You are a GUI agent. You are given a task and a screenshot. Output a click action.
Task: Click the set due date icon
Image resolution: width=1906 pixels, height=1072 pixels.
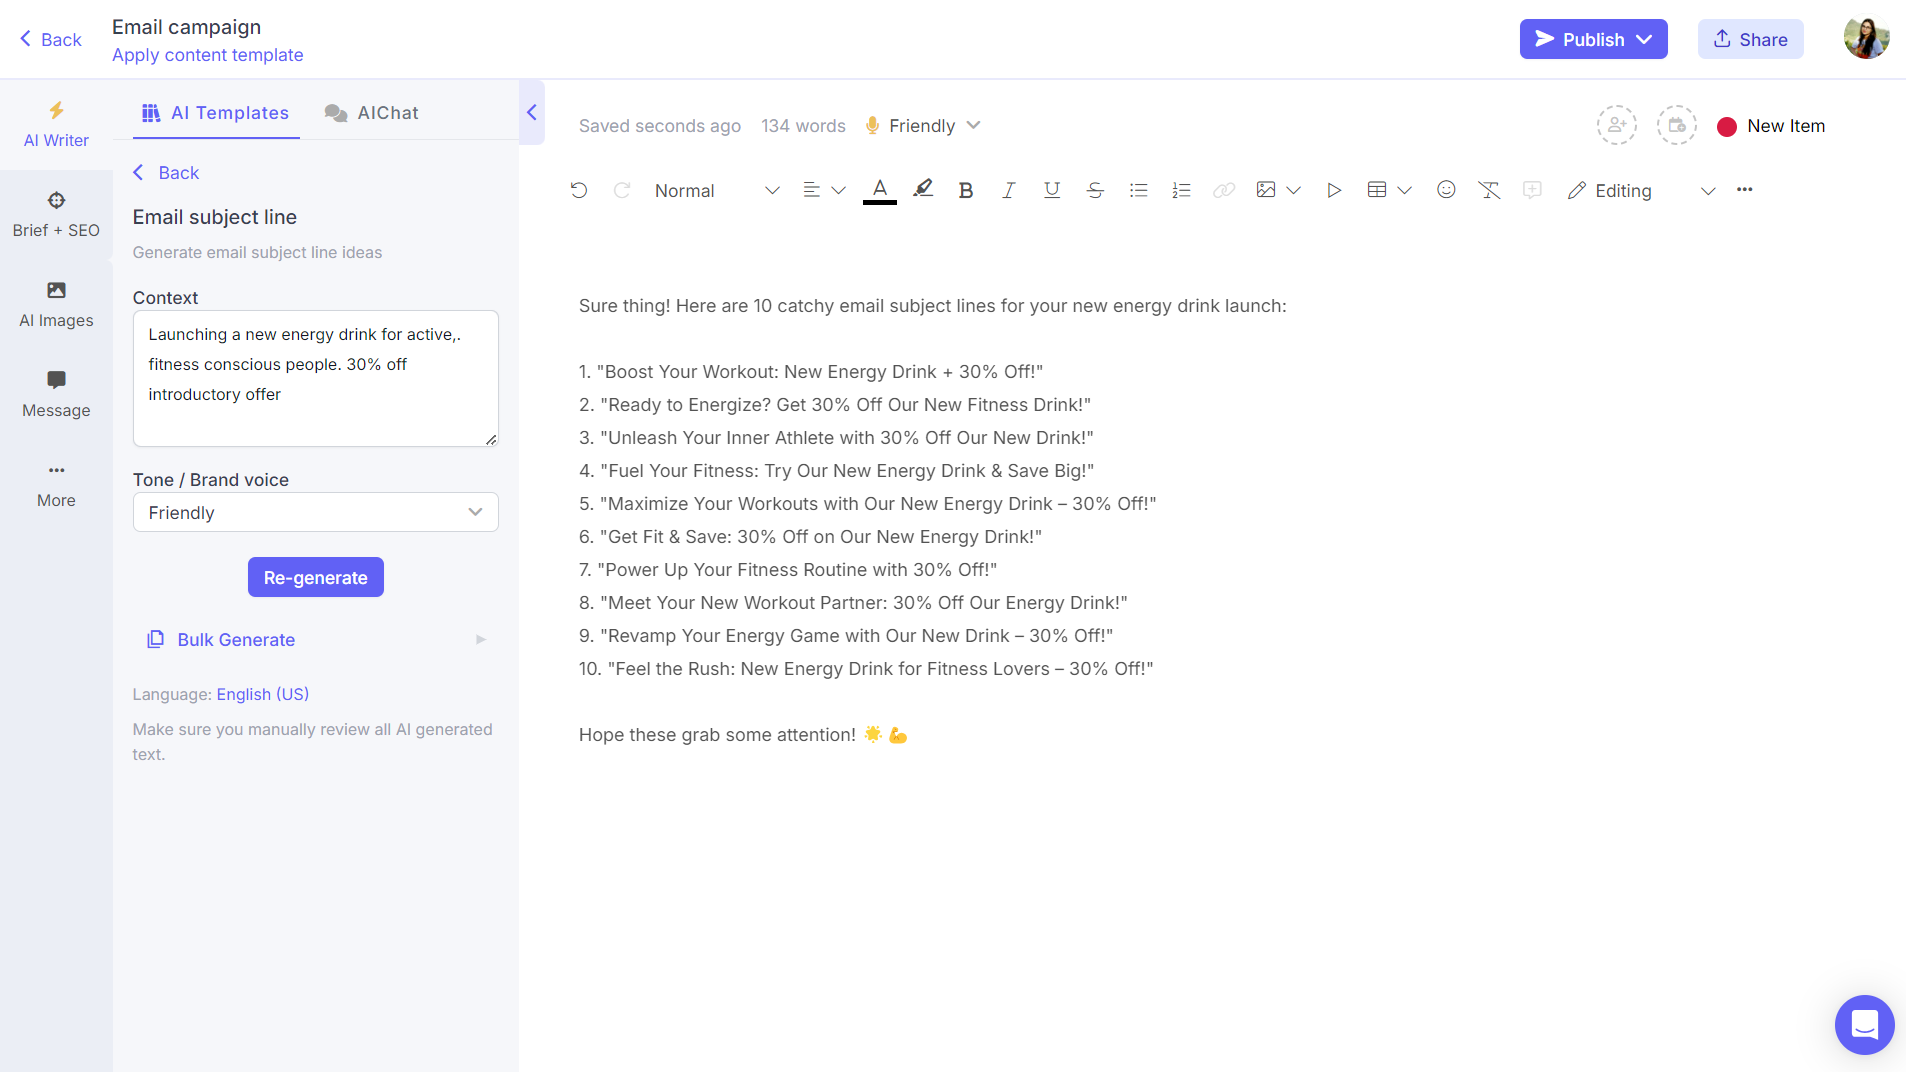(1677, 125)
